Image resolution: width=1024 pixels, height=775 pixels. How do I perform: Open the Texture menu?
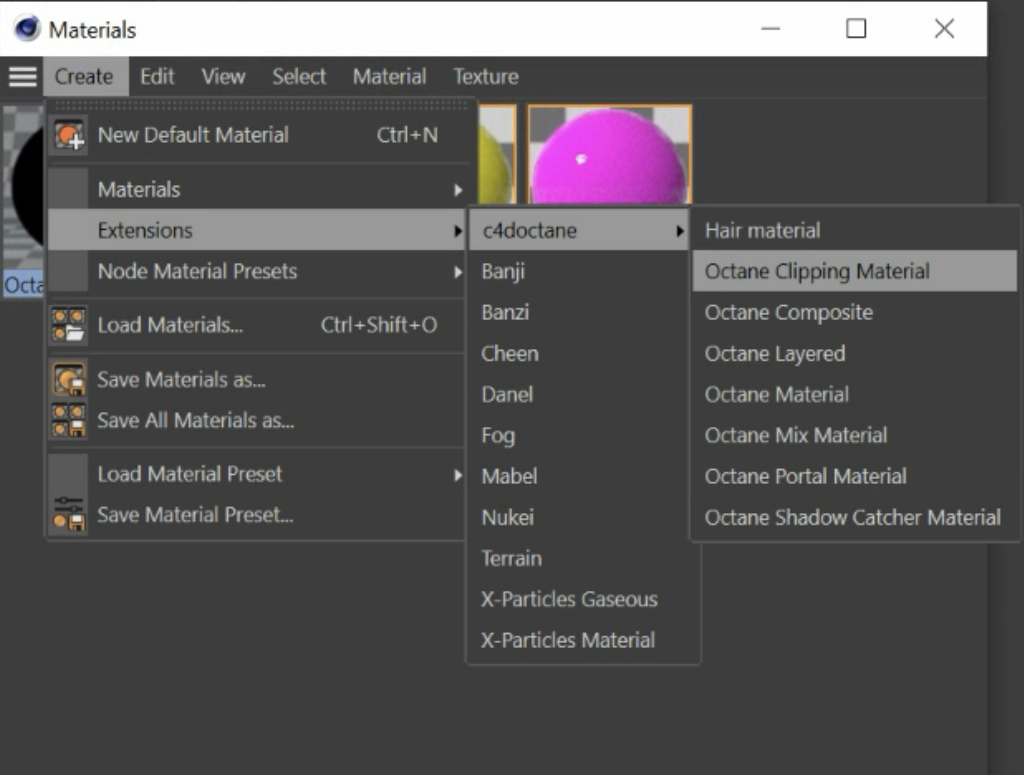click(486, 77)
